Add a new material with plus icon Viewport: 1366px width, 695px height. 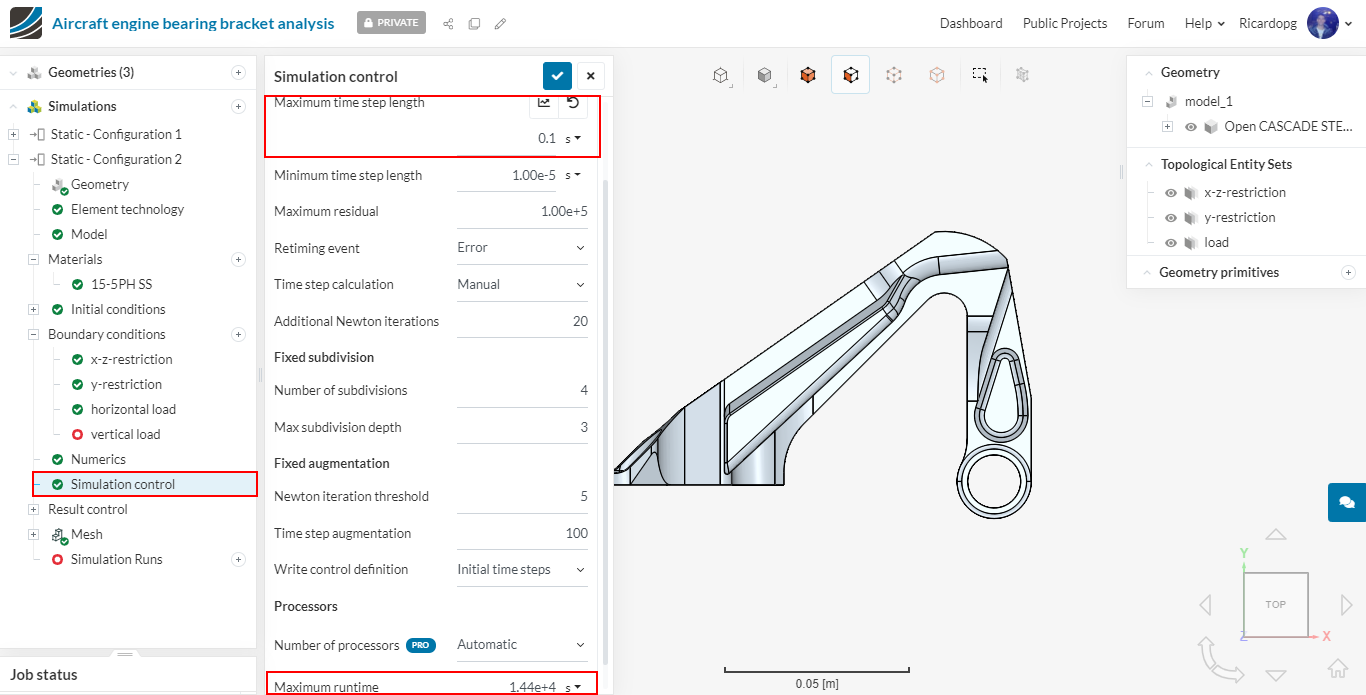[238, 259]
